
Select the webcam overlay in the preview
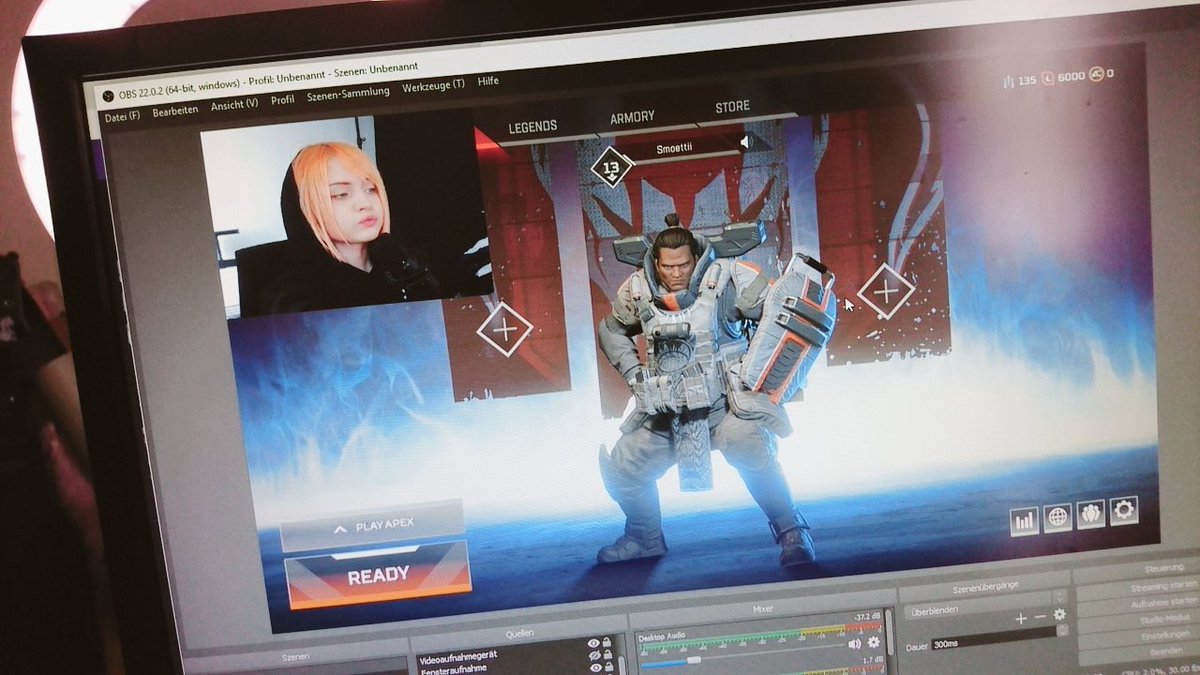(x=345, y=215)
